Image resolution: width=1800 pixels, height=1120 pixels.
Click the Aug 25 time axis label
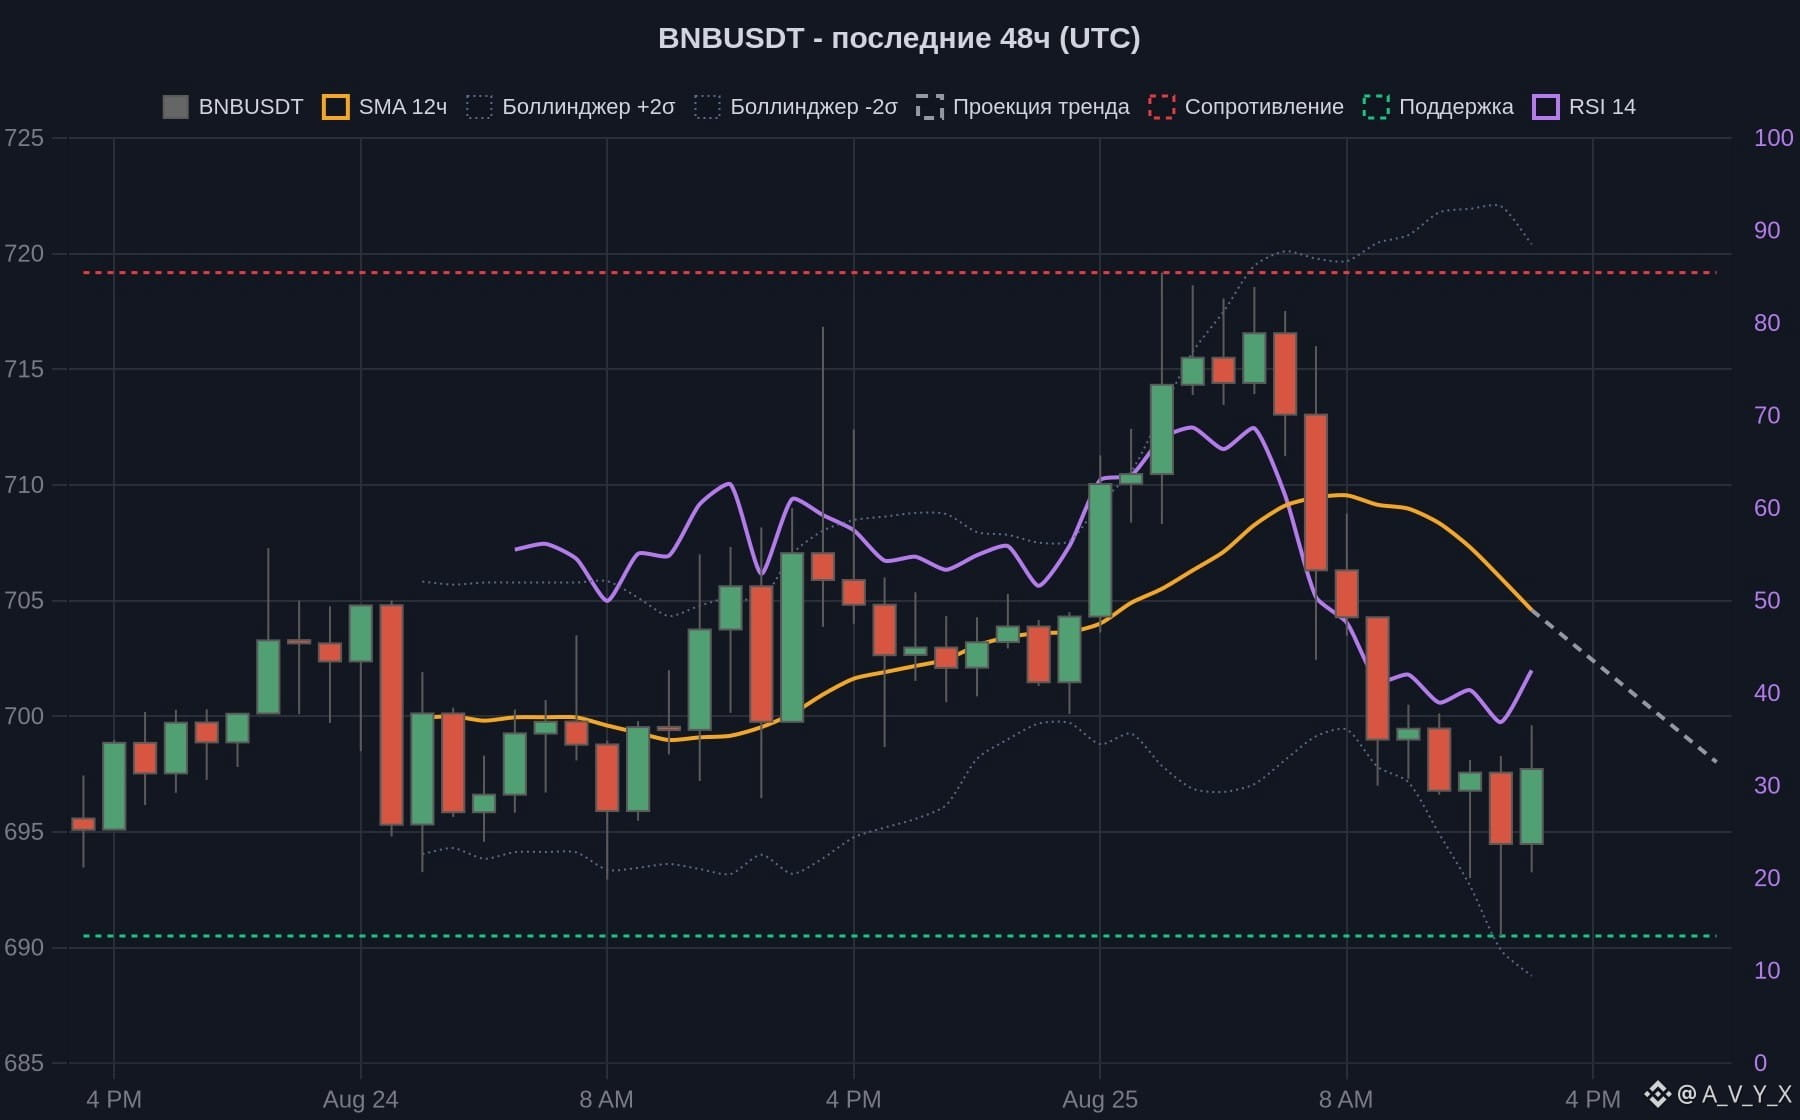pos(1100,1100)
